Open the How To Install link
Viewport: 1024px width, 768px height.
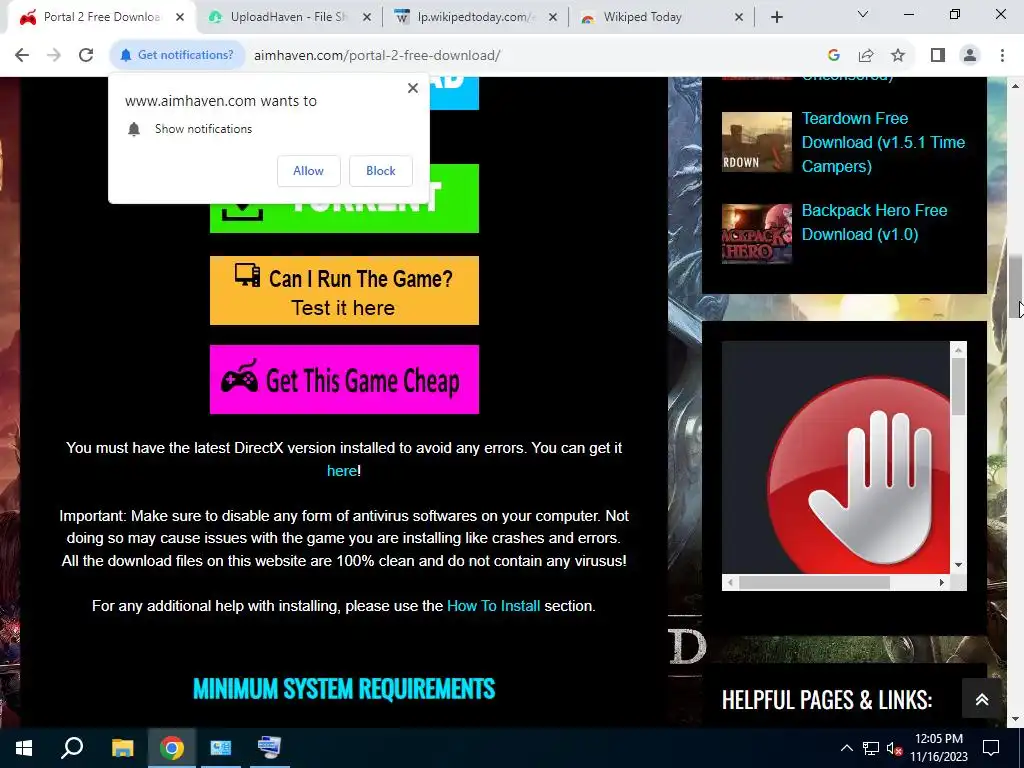[x=493, y=606]
